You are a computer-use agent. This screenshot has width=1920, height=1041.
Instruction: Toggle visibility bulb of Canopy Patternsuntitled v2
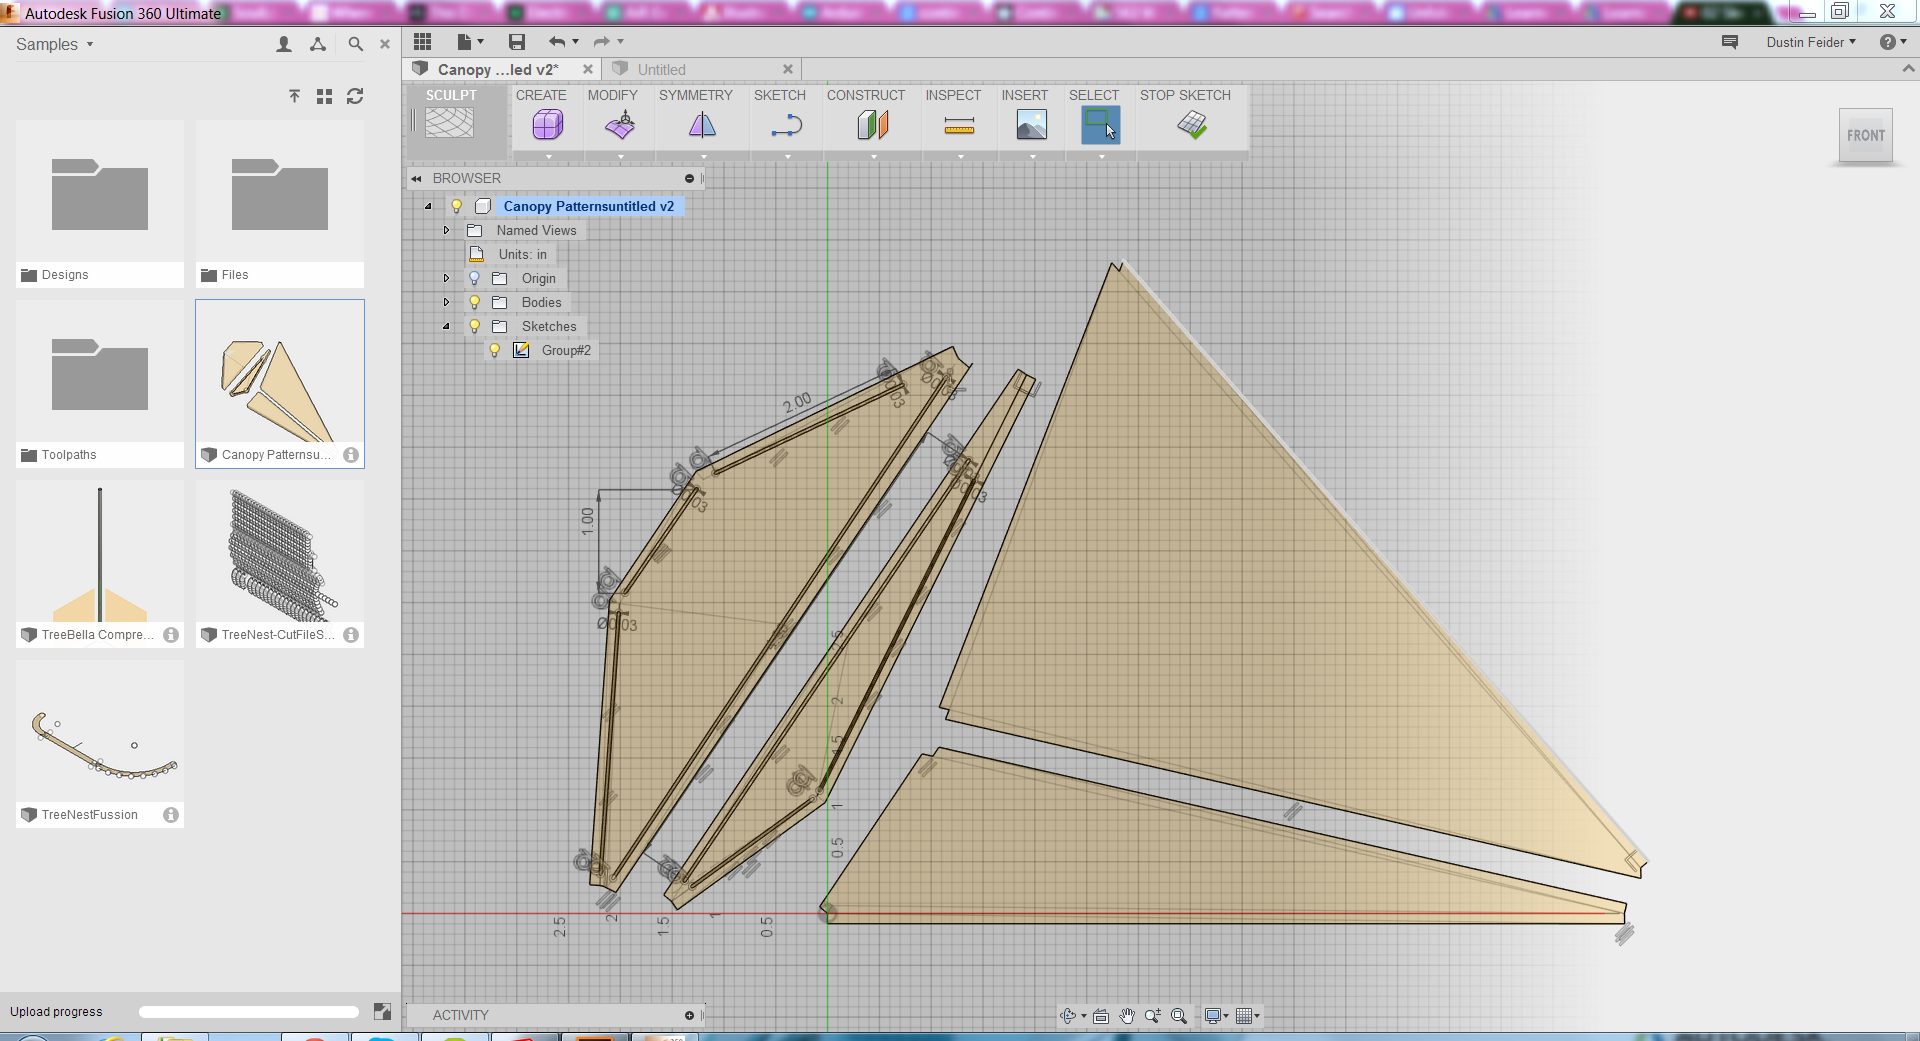457,206
